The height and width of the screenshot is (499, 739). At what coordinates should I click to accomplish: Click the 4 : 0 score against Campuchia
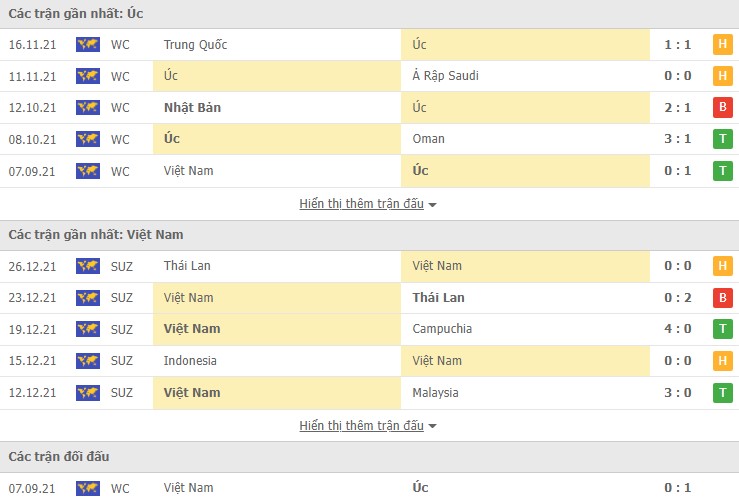(x=677, y=329)
